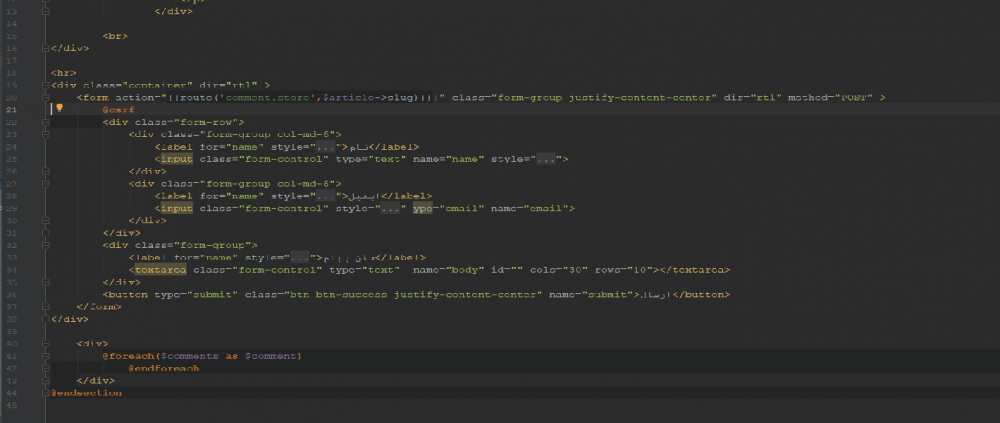Collapse form-group div fold on line 32
This screenshot has height=423, width=1000.
[45, 245]
